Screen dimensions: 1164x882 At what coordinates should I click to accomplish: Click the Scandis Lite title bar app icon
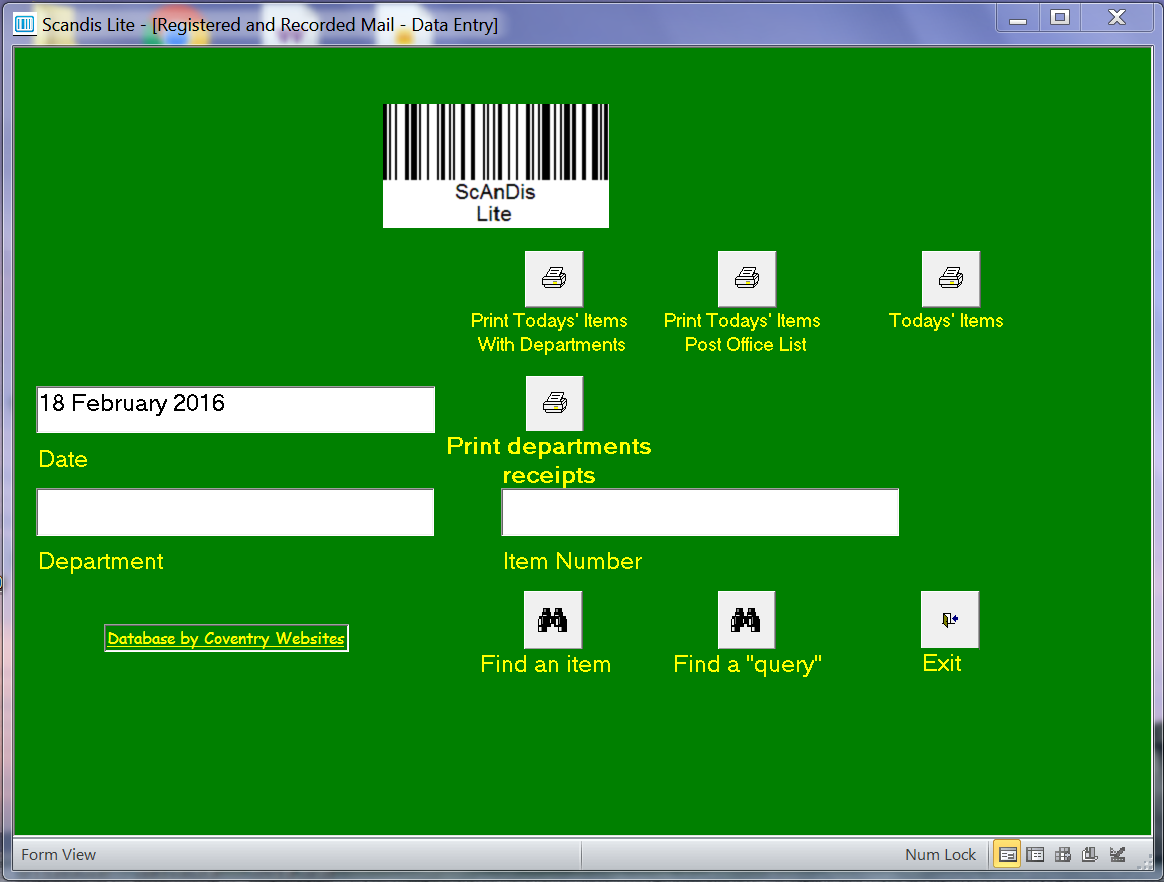(x=24, y=25)
